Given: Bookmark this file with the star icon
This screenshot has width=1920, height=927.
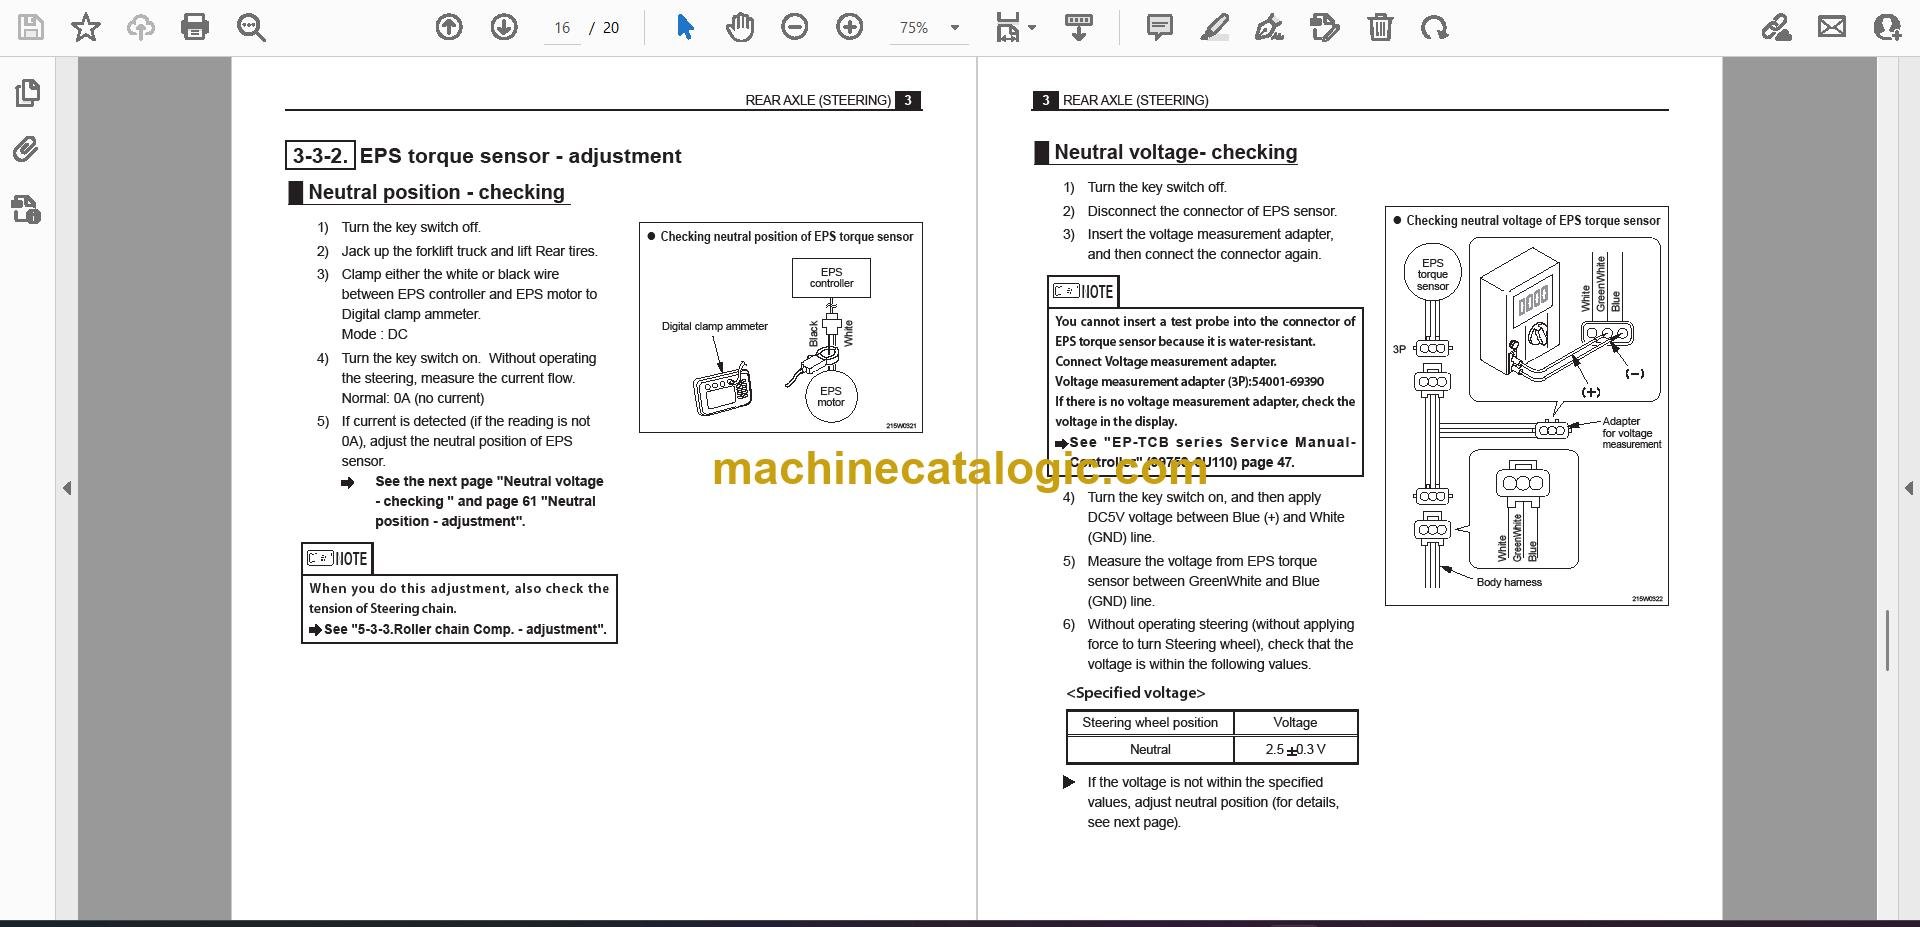Looking at the screenshot, I should (x=86, y=27).
